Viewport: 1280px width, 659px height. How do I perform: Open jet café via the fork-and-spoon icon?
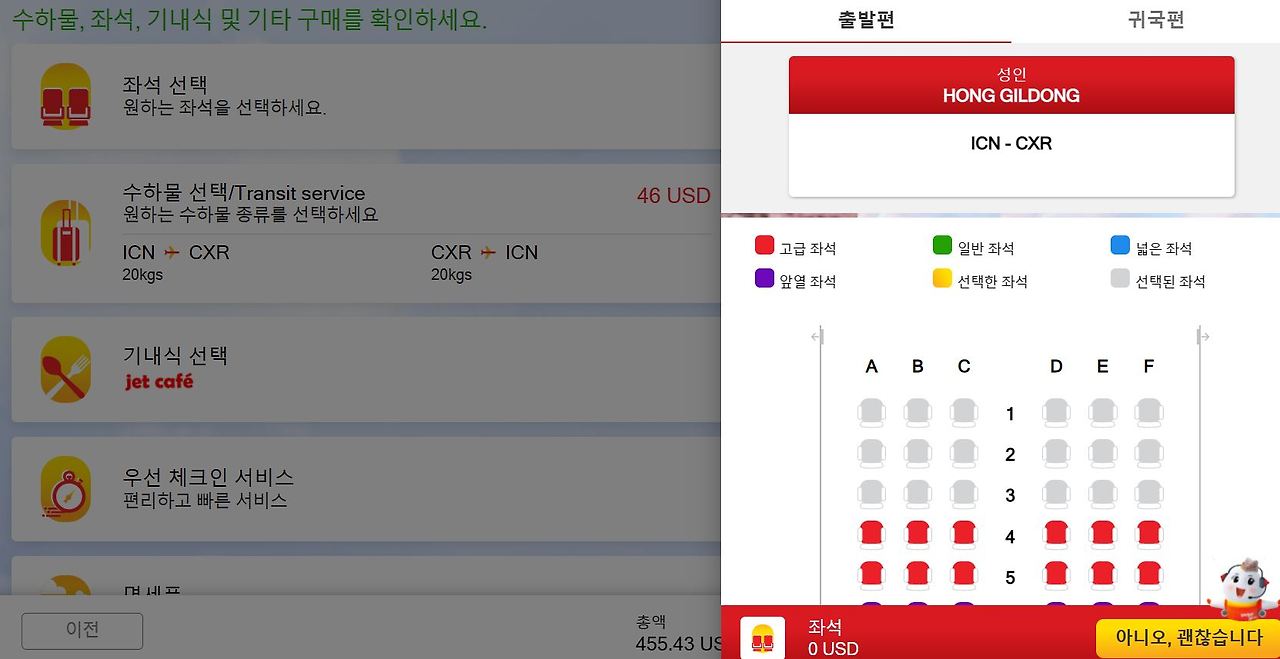pos(66,369)
